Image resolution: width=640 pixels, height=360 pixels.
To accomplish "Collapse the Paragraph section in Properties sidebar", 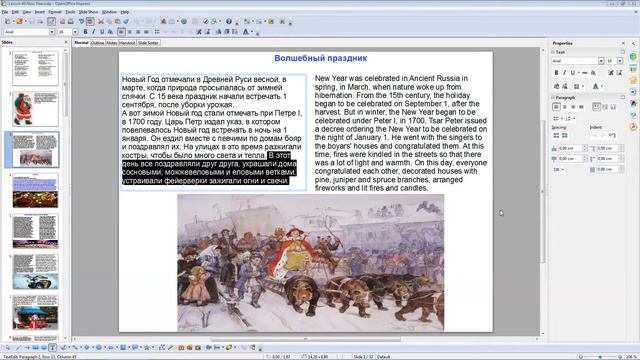I will pos(553,98).
